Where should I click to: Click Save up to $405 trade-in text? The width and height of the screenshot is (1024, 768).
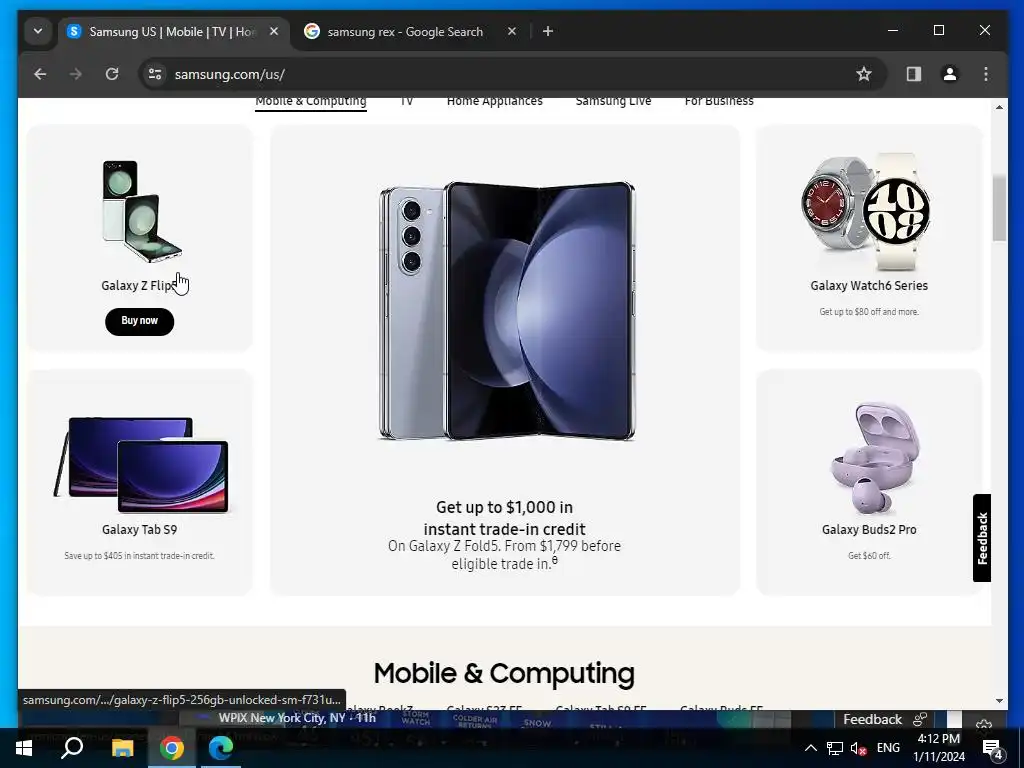[x=139, y=556]
